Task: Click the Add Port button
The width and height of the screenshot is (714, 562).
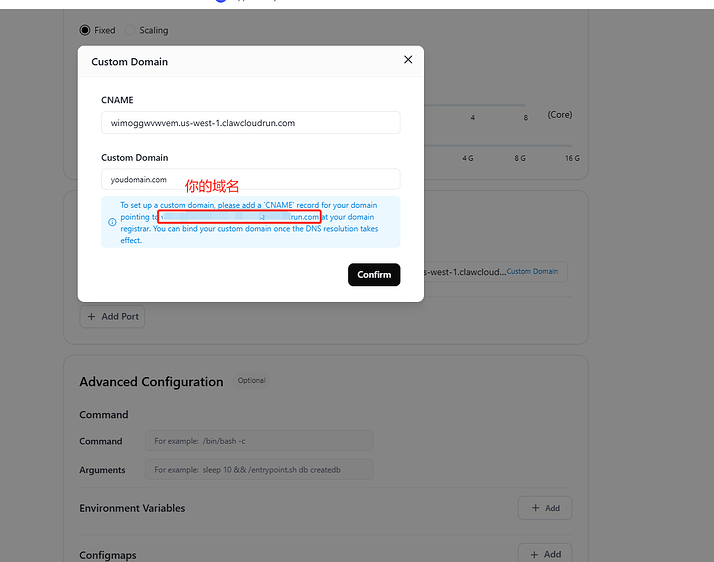Action: tap(113, 317)
